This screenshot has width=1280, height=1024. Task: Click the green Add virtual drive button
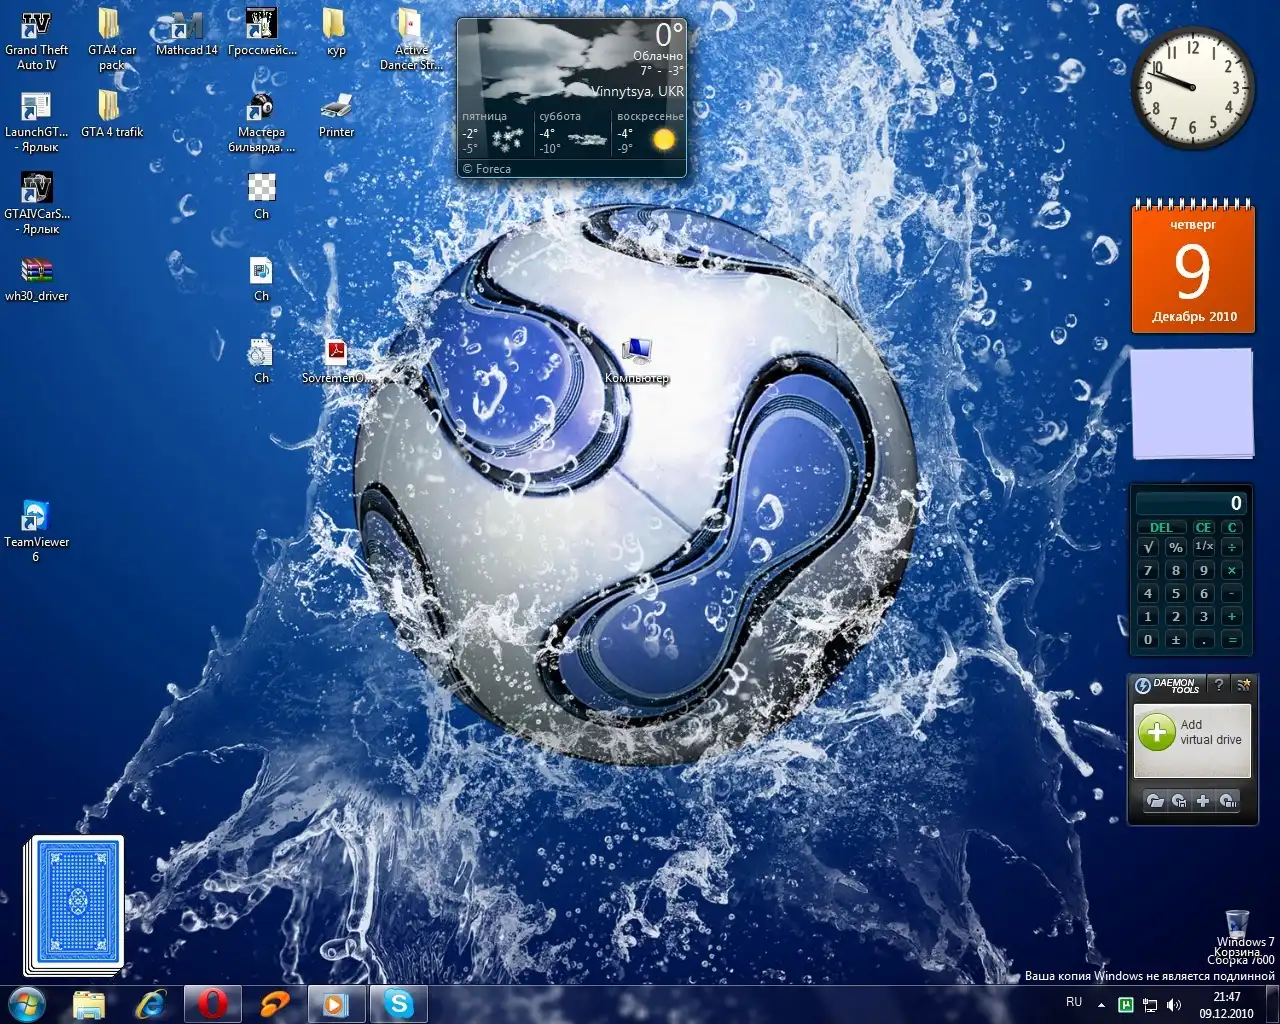coord(1156,732)
